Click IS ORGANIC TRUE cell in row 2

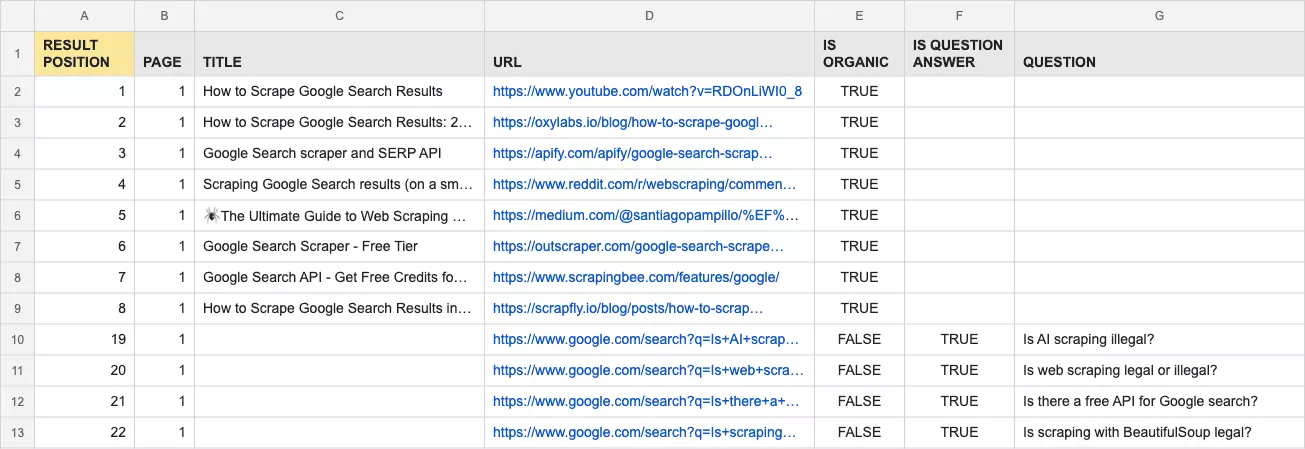pos(859,91)
